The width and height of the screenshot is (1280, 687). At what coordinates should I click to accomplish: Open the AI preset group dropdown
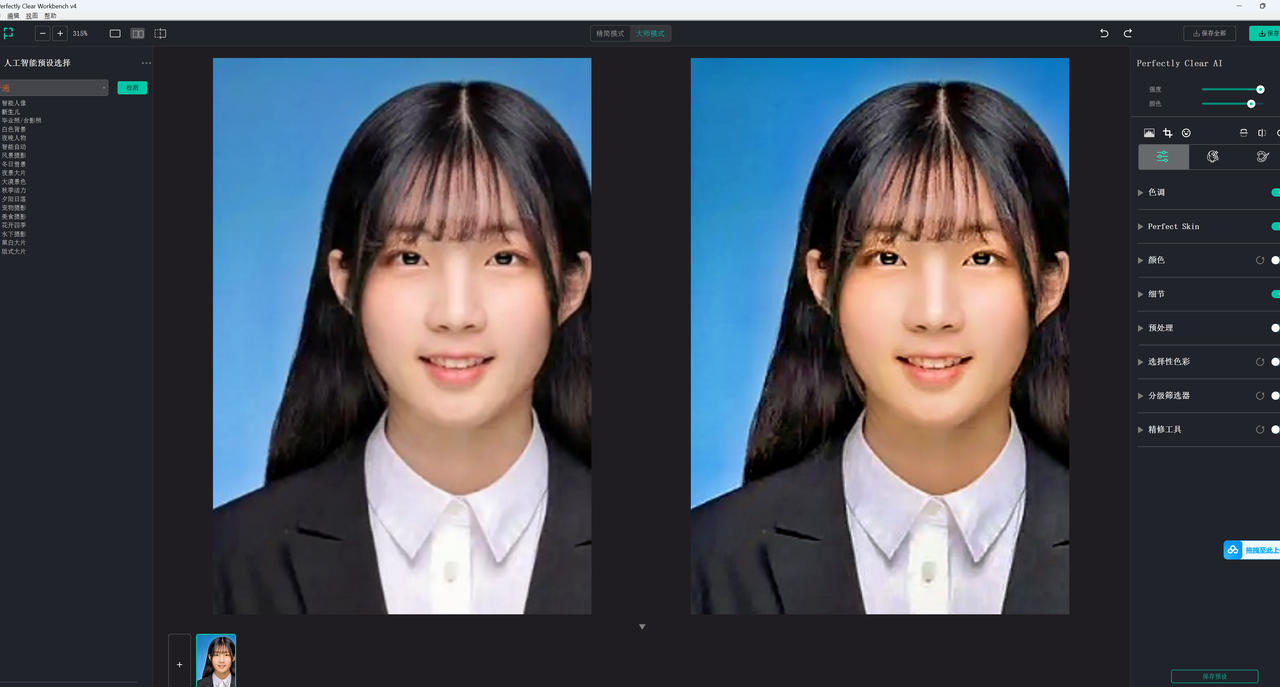pyautogui.click(x=54, y=88)
